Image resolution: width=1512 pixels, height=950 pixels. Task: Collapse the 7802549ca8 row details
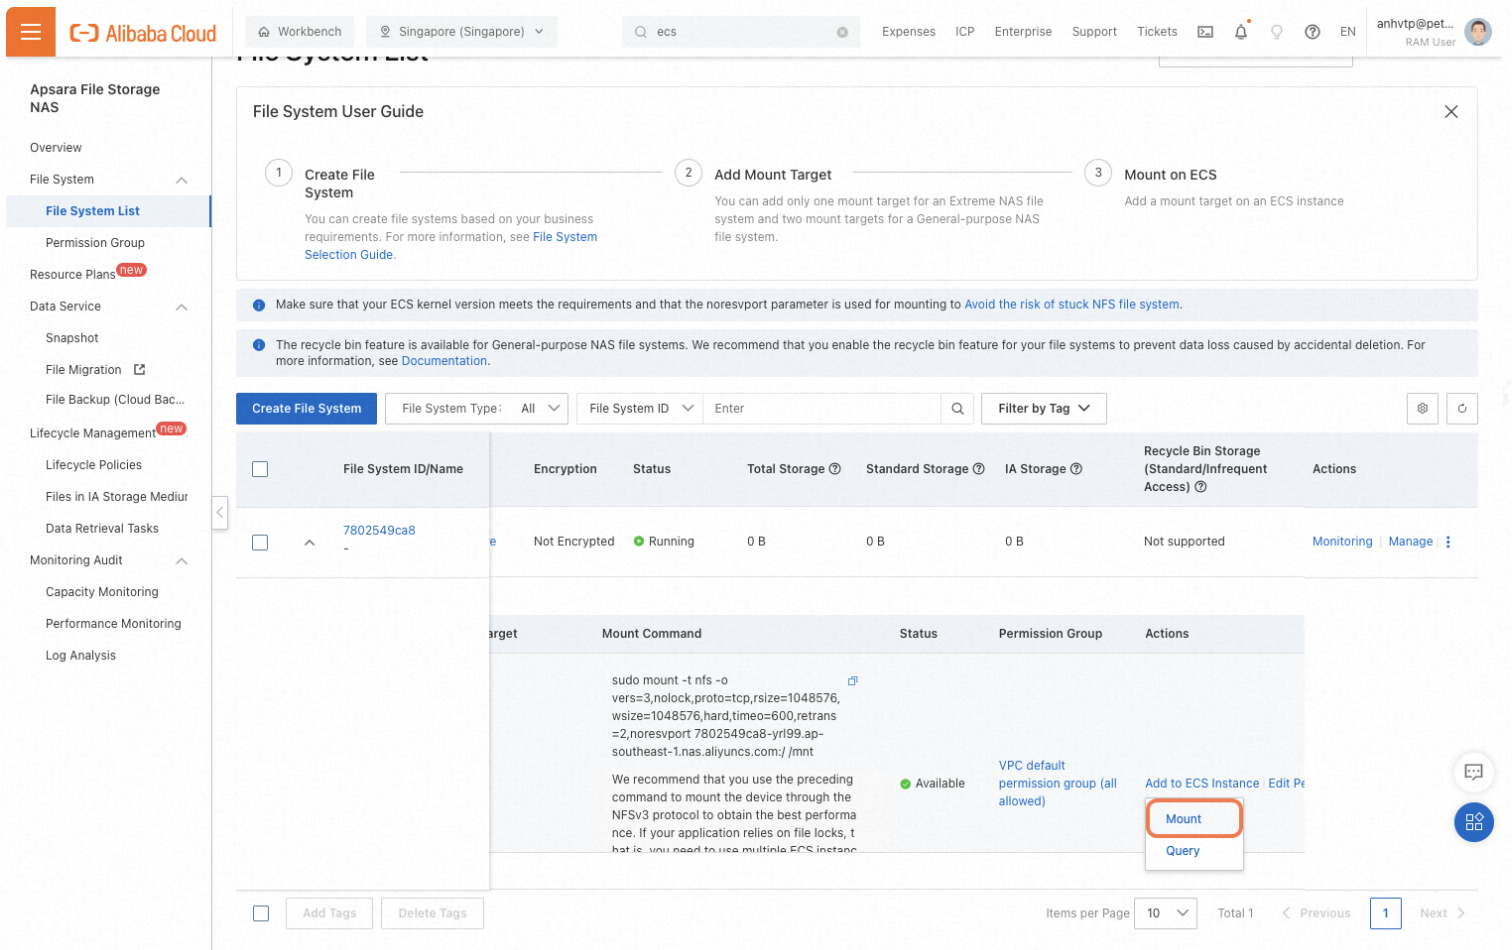[310, 542]
